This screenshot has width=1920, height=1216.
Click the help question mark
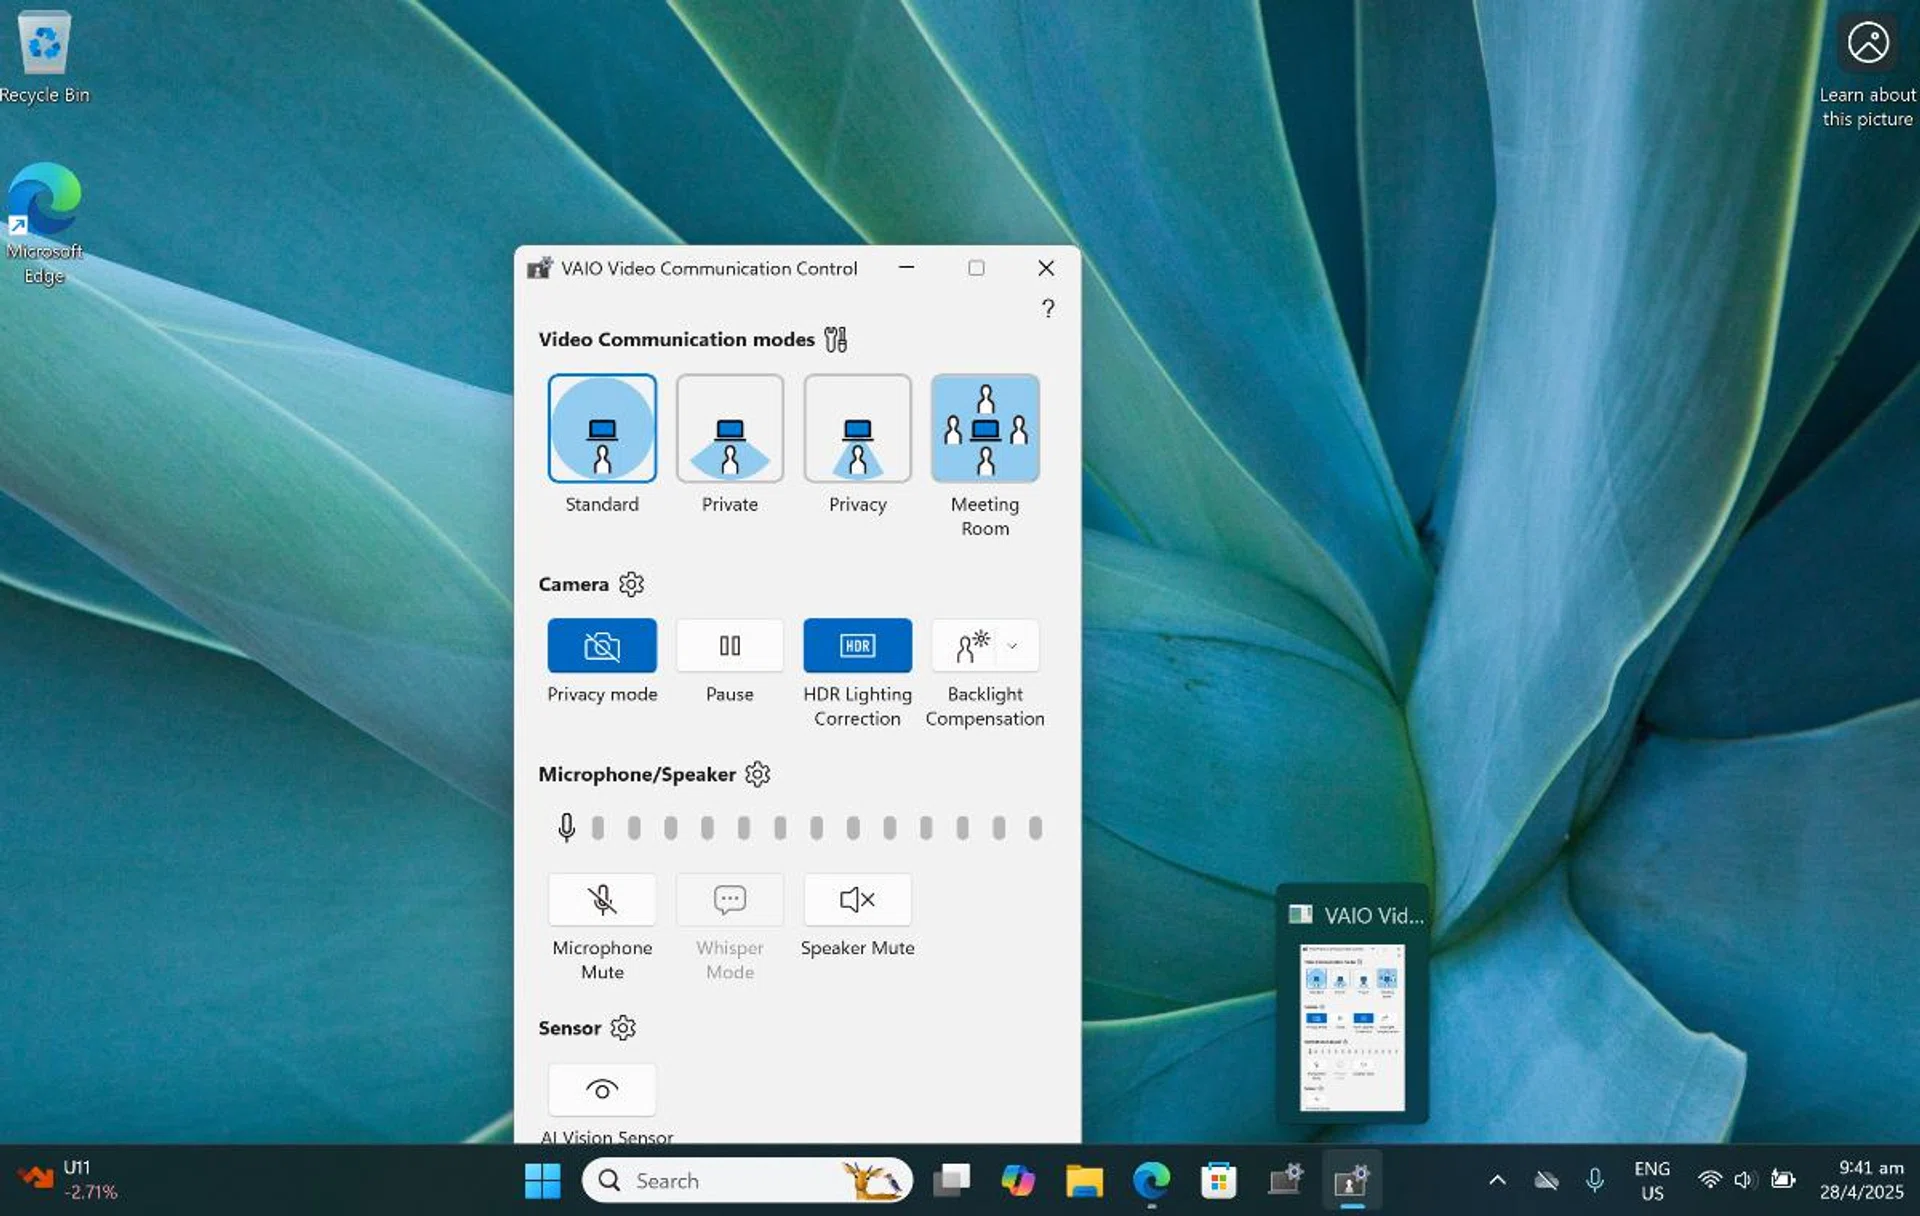click(1047, 309)
